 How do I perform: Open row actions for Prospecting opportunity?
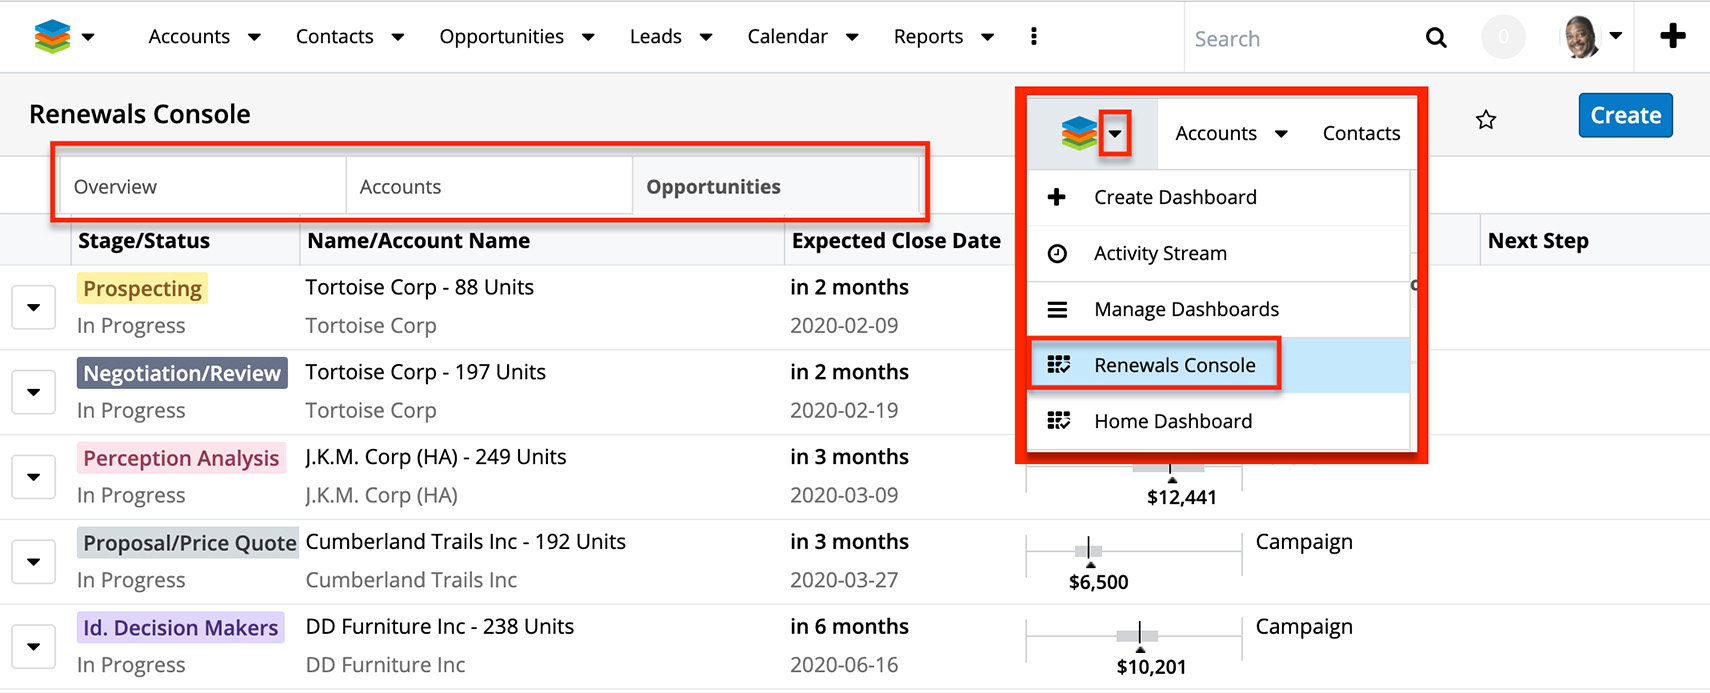point(33,307)
